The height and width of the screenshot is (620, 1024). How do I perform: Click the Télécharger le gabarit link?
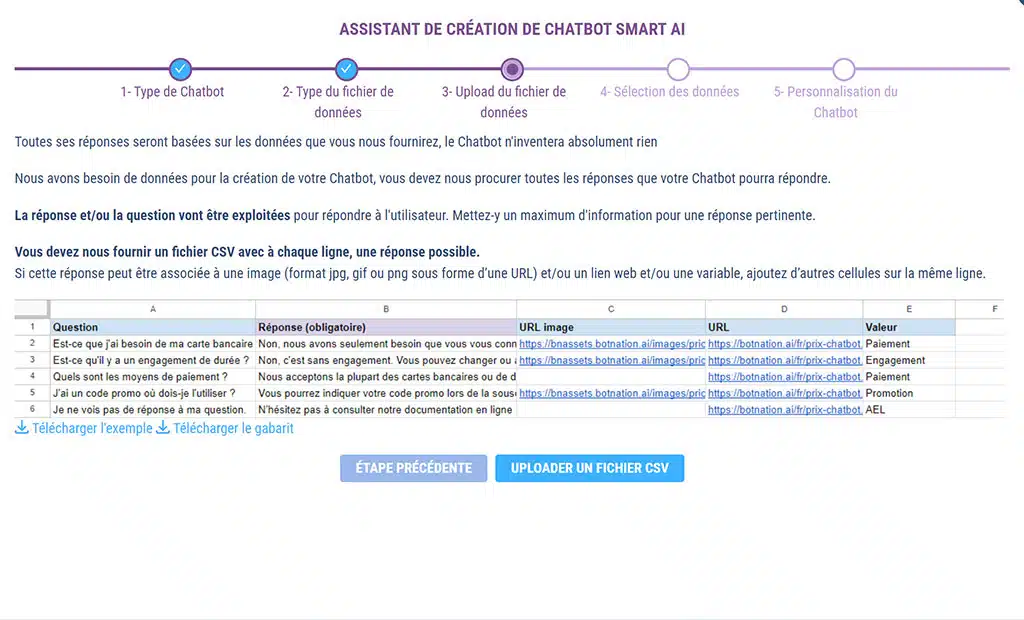pyautogui.click(x=233, y=428)
